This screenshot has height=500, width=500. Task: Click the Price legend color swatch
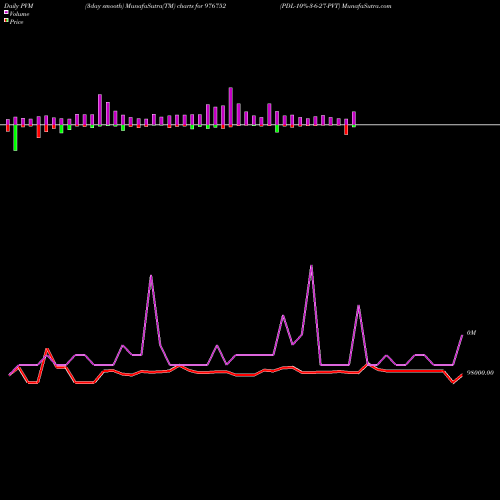(6, 21)
